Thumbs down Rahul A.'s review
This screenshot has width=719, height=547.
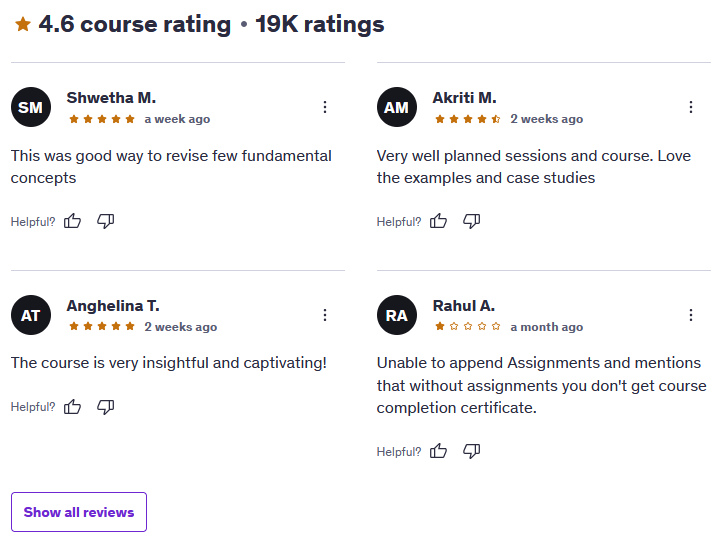pyautogui.click(x=471, y=451)
